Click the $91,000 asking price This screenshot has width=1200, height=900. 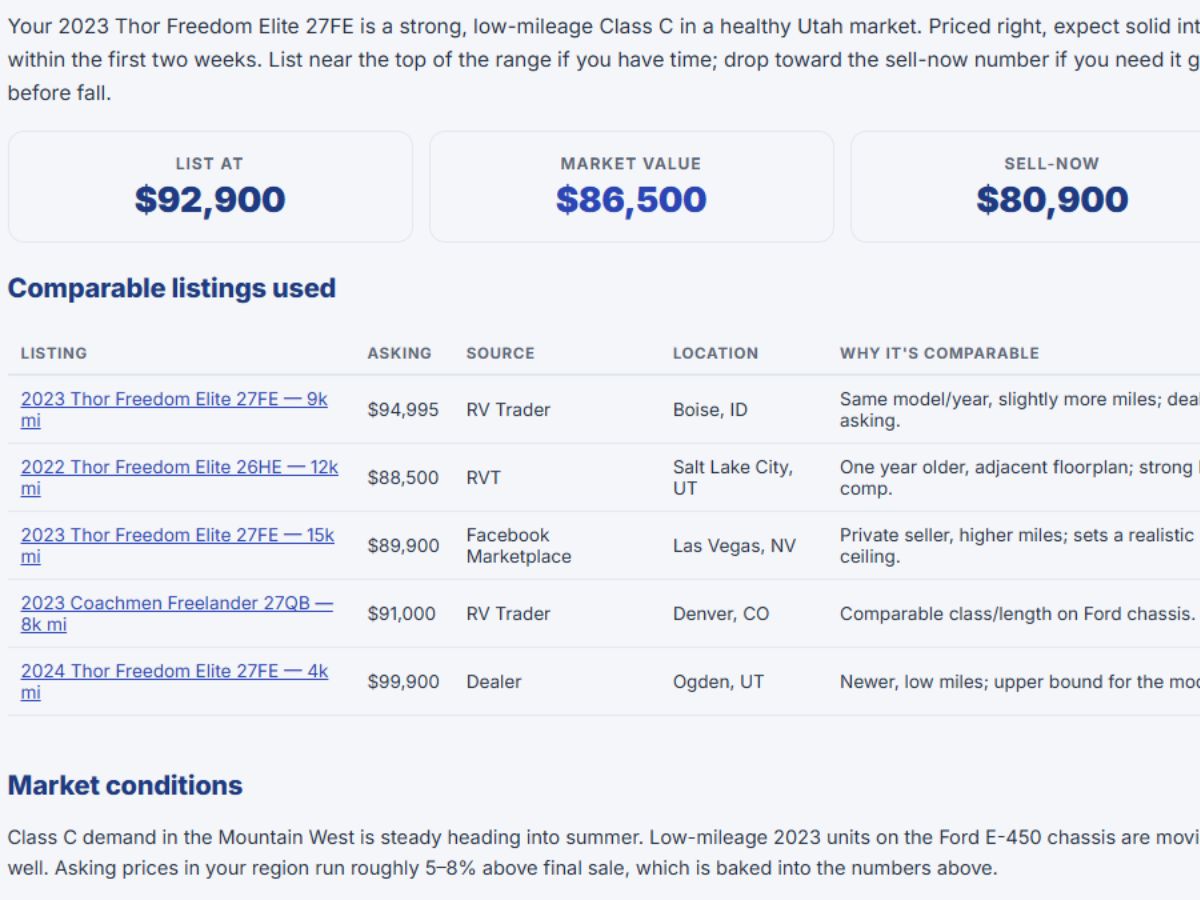coord(401,614)
